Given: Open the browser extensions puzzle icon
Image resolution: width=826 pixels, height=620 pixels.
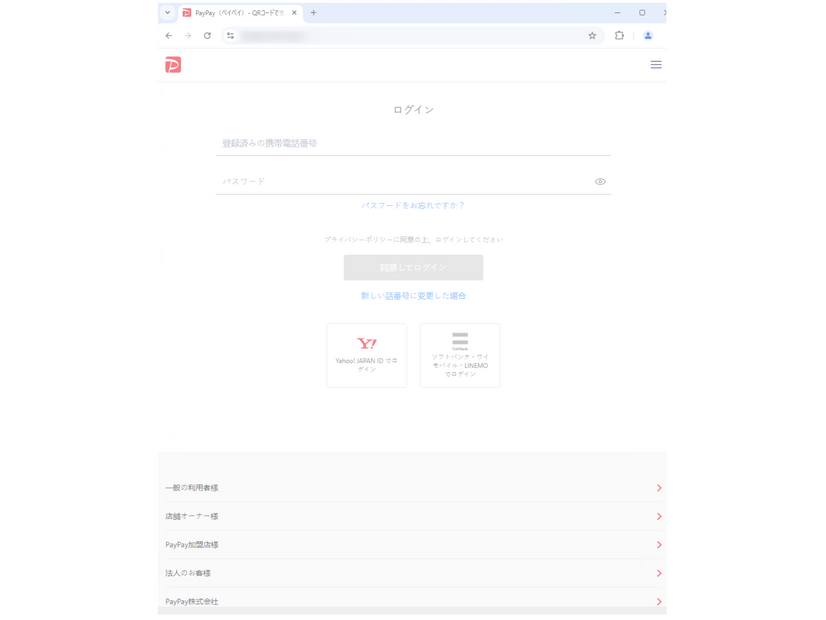Looking at the screenshot, I should 620,35.
